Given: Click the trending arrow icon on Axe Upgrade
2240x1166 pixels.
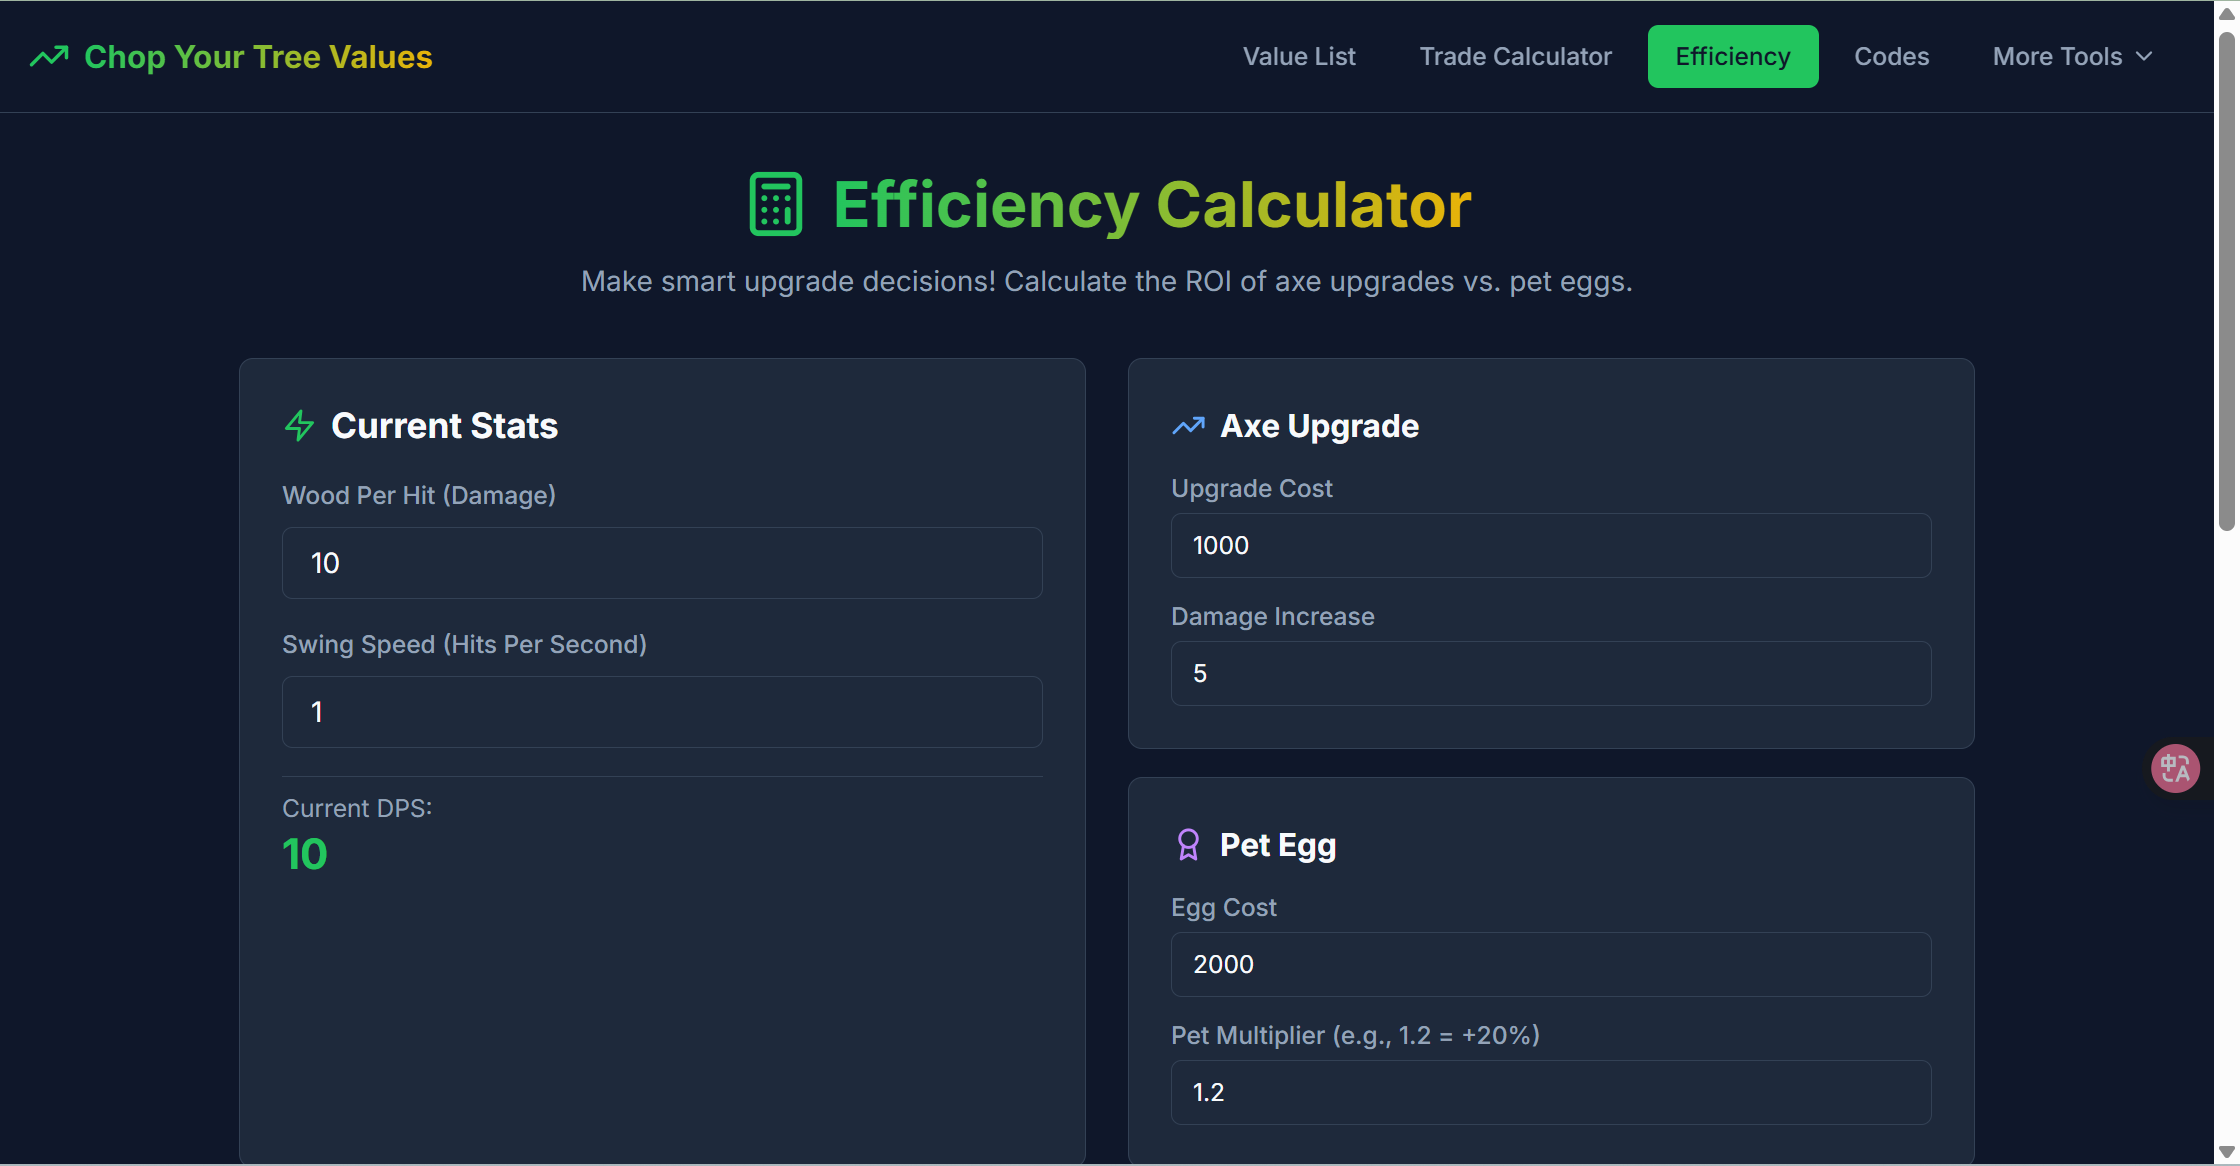Looking at the screenshot, I should point(1188,425).
